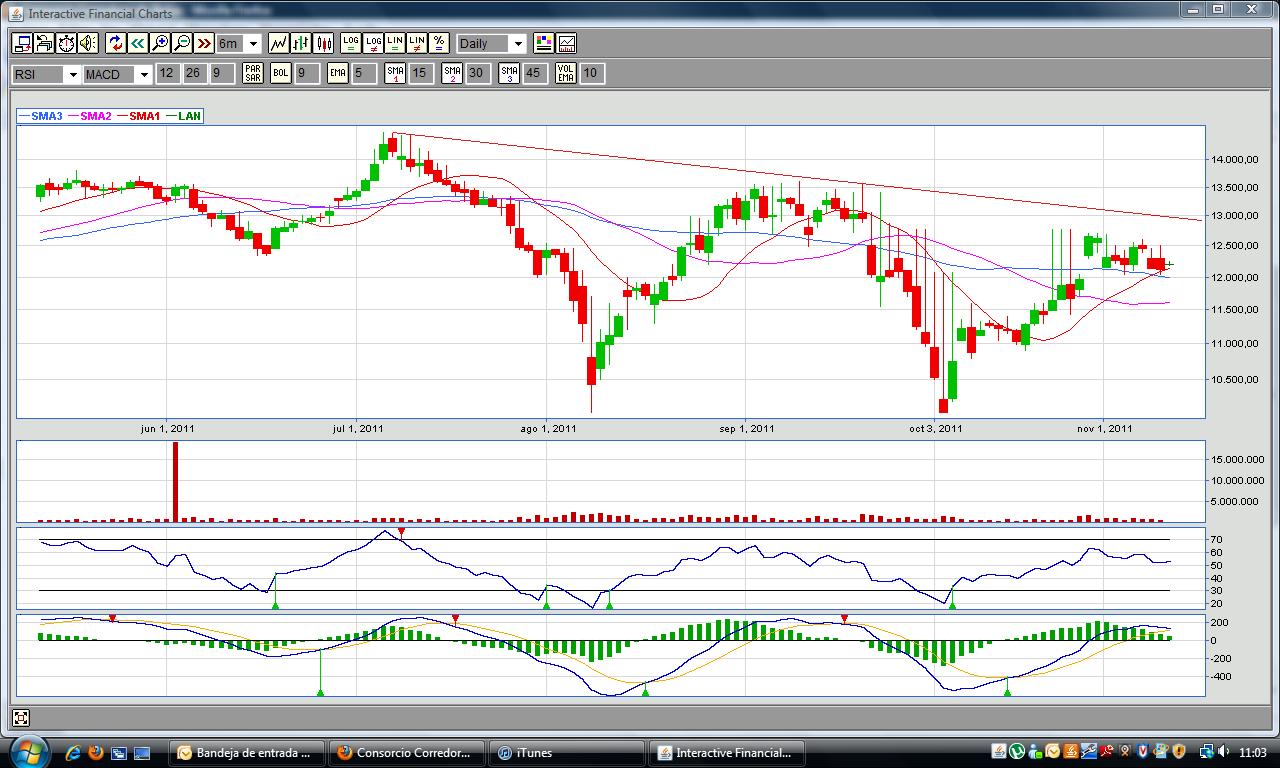Click the green double-left arrows
Screen dimensions: 1280x768
pyautogui.click(x=137, y=43)
